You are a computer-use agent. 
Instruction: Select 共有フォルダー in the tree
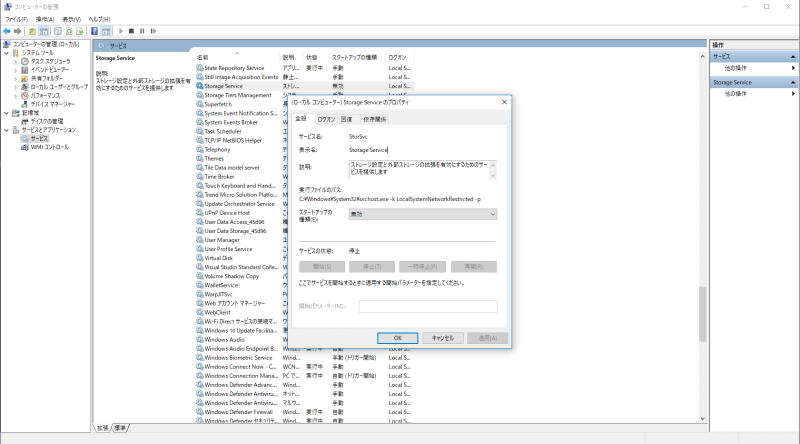coord(47,79)
